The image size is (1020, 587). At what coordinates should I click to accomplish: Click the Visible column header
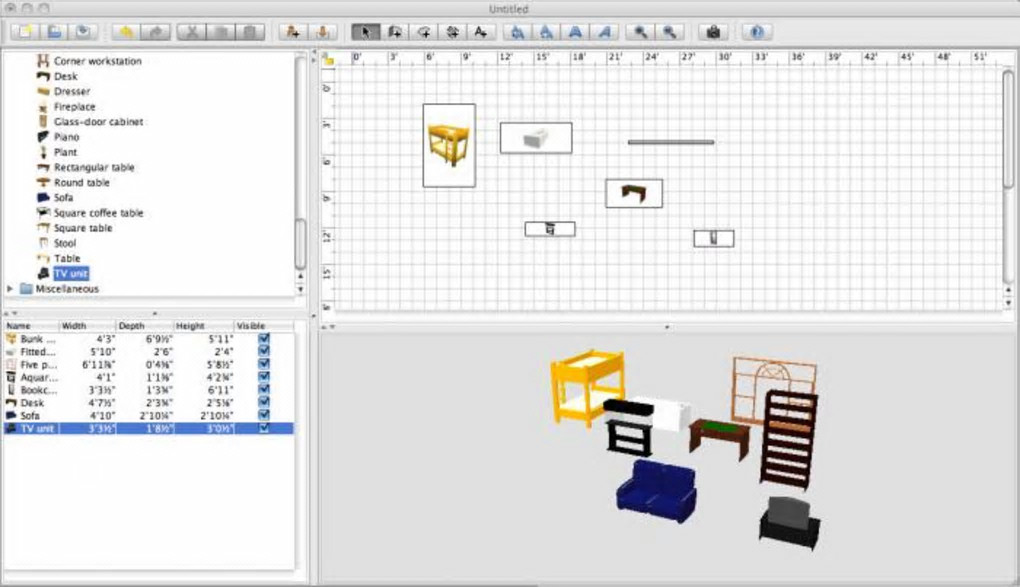[263, 325]
